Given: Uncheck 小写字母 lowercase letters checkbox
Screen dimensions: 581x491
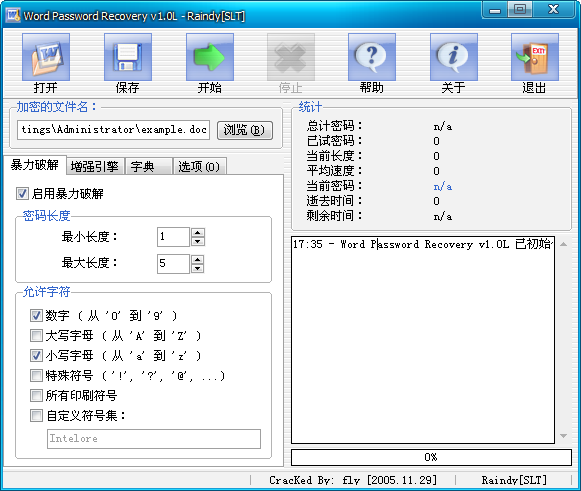Looking at the screenshot, I should point(36,356).
